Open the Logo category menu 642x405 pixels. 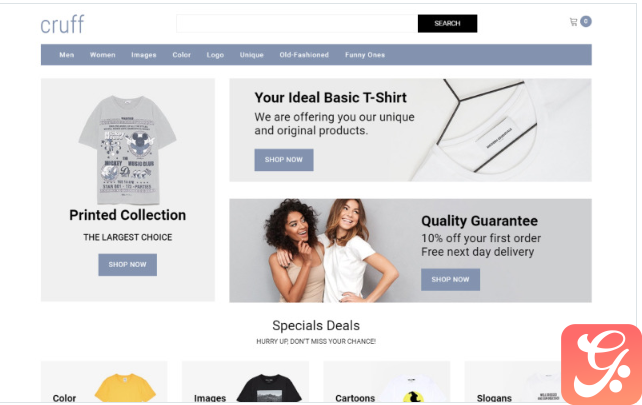pyautogui.click(x=215, y=55)
